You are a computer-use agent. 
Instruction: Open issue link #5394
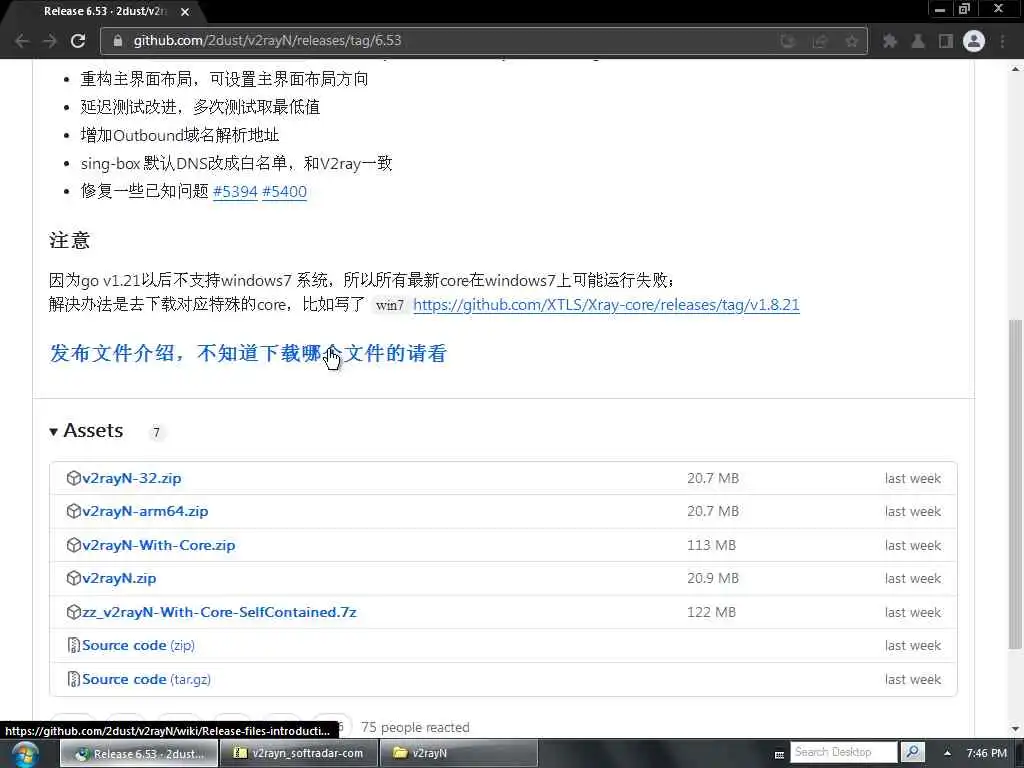tap(235, 191)
